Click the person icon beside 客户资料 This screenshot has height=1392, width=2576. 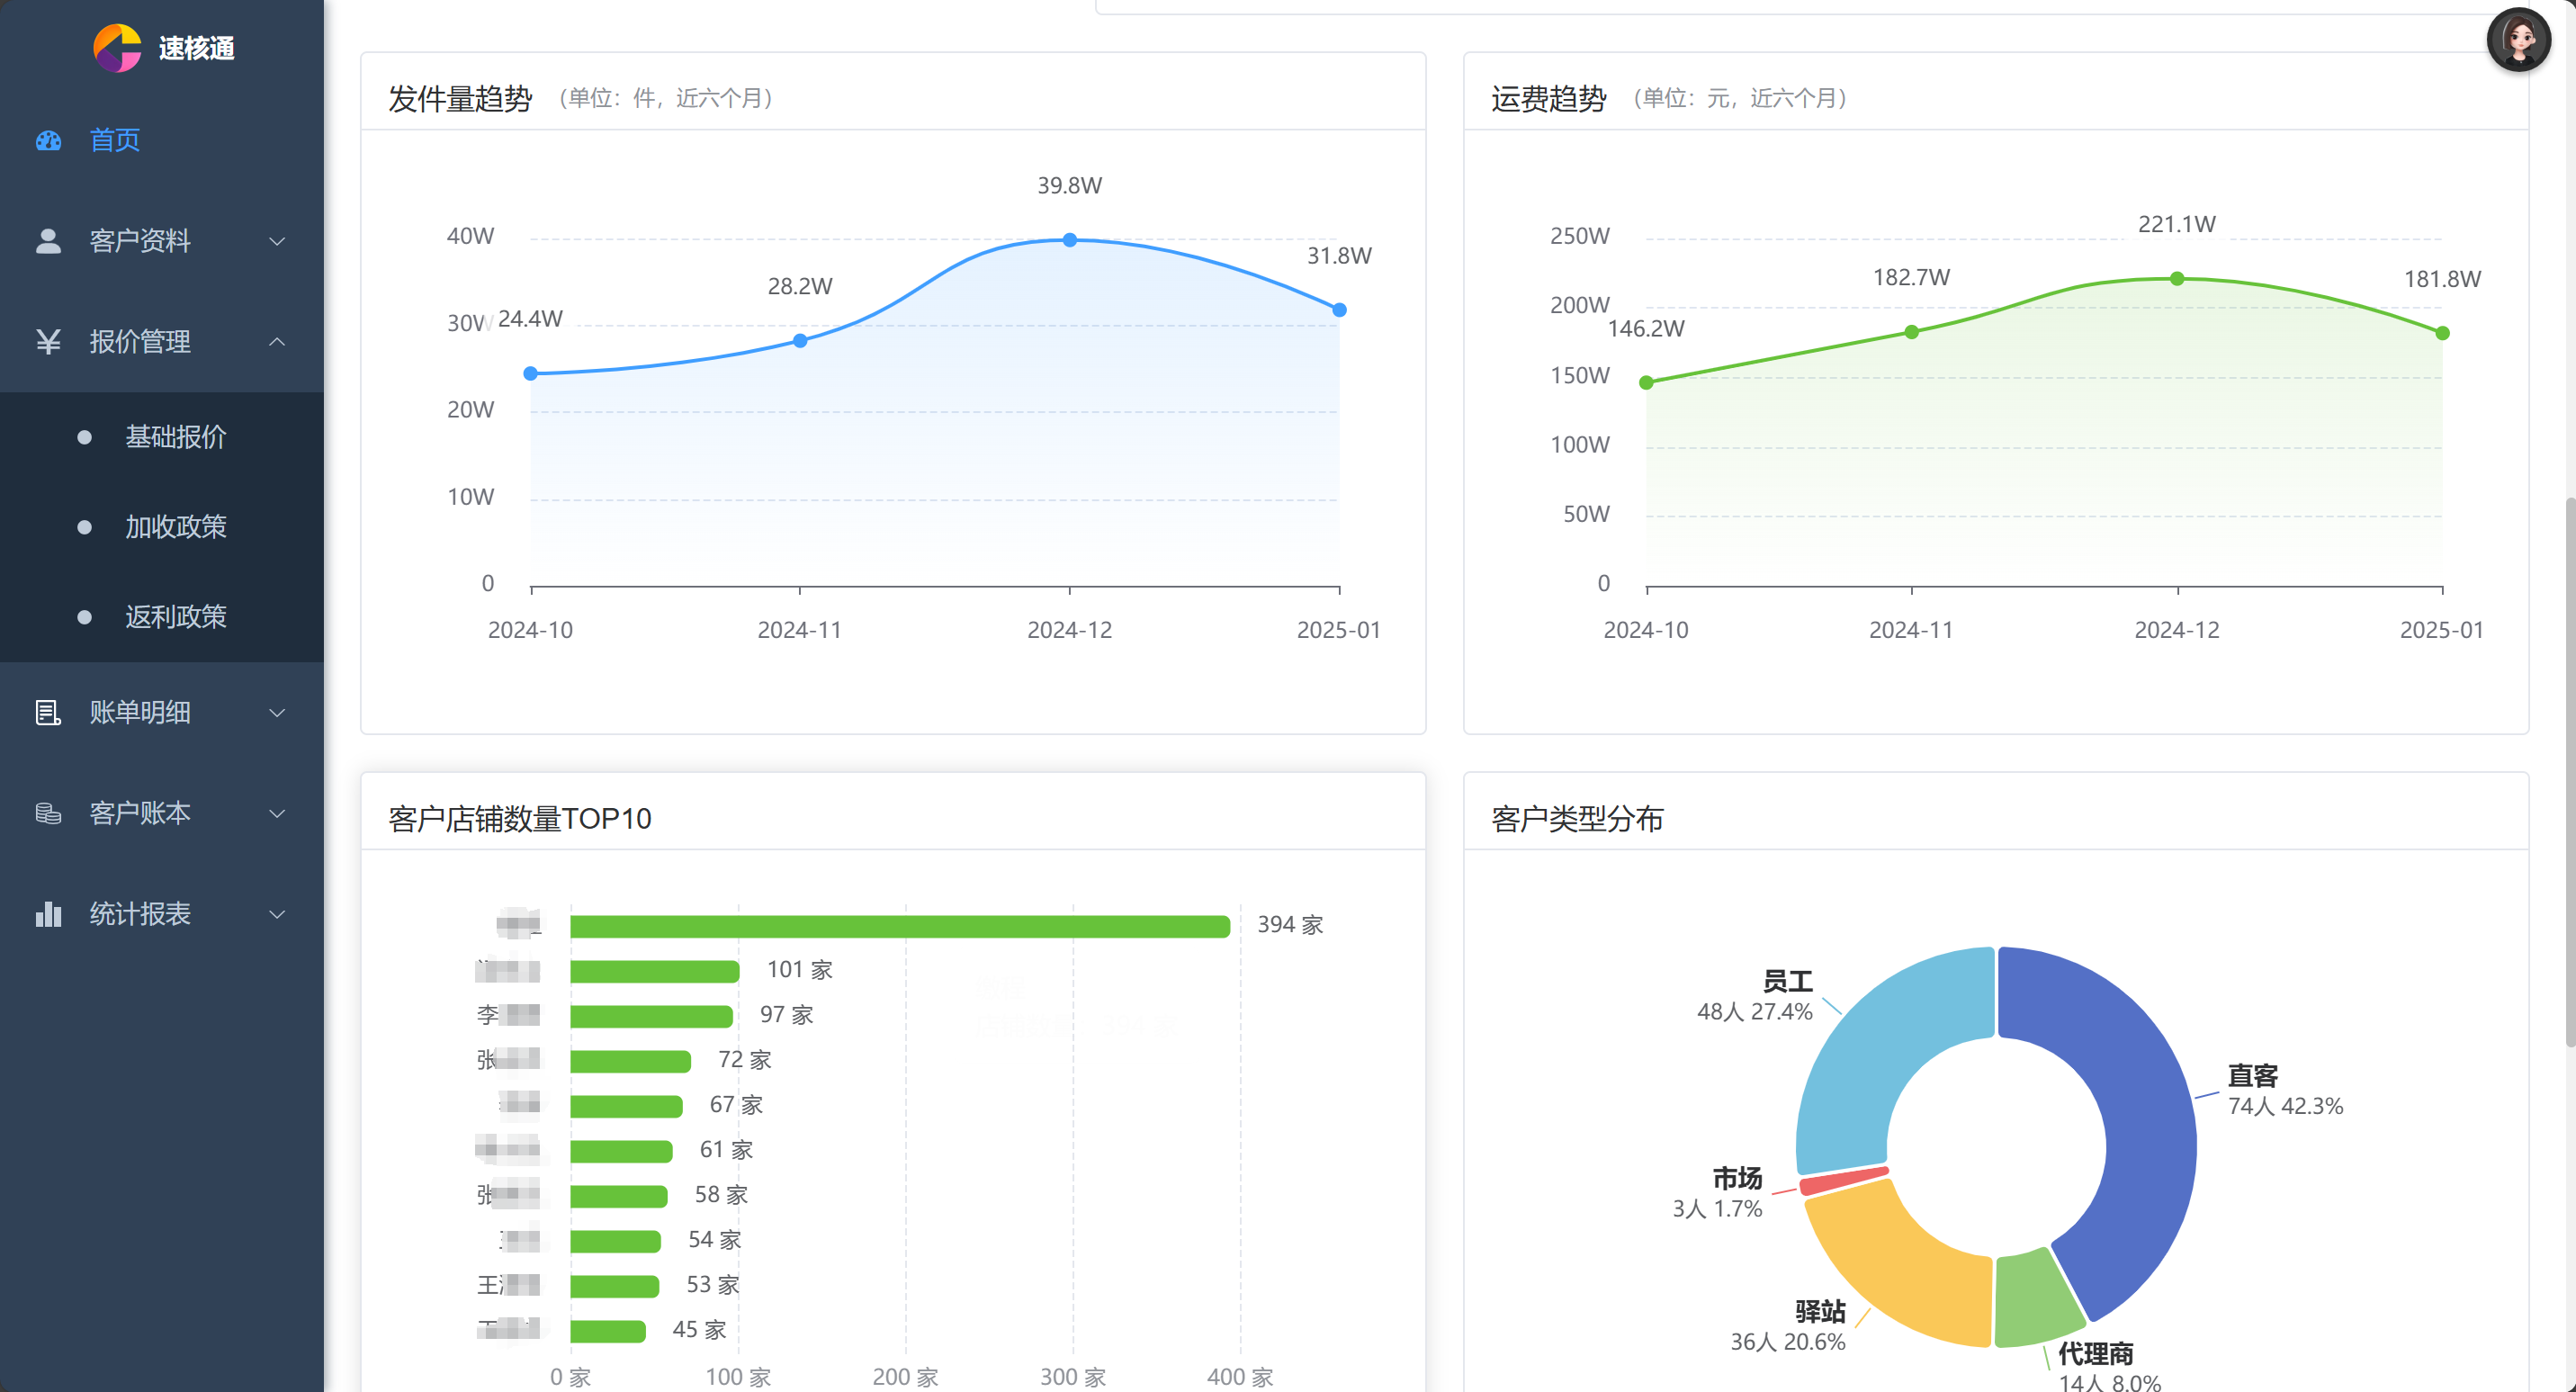tap(48, 241)
